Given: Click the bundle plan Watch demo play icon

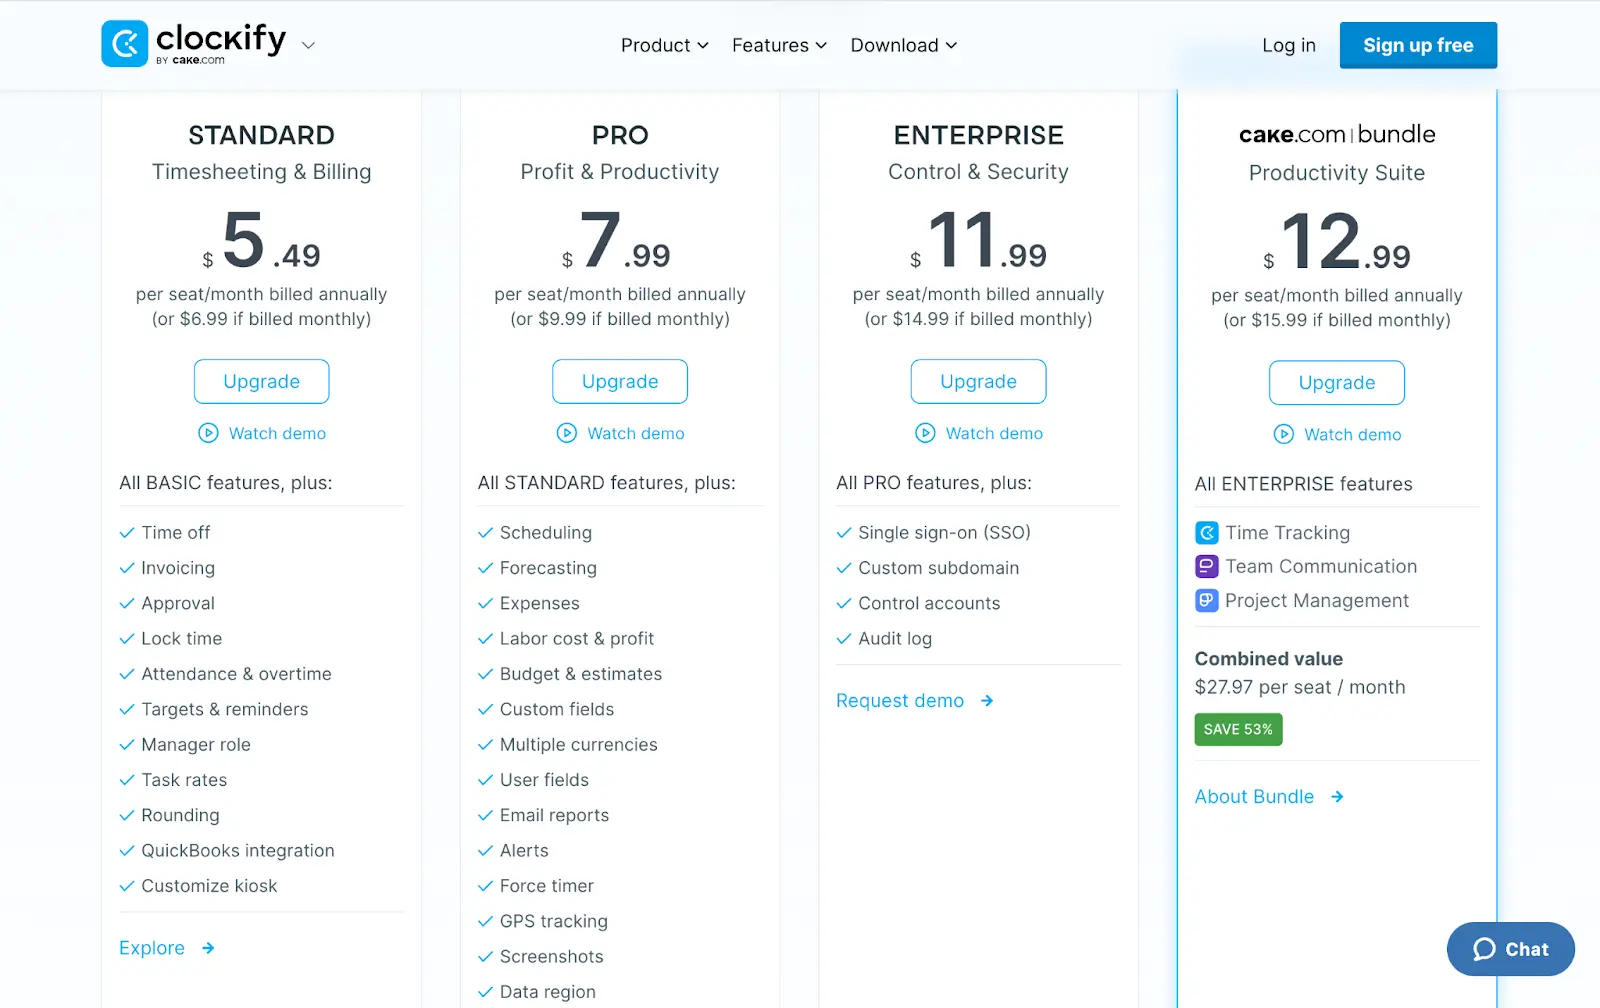Looking at the screenshot, I should tap(1284, 434).
